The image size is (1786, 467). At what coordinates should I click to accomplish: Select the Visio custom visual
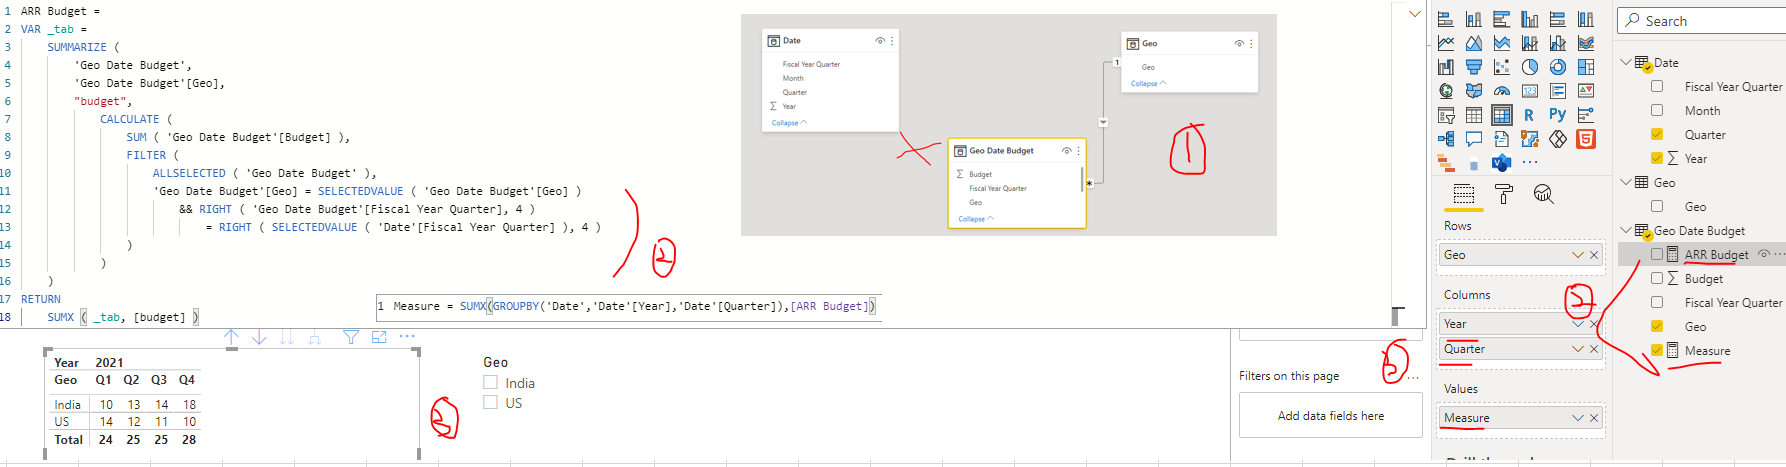pos(1502,163)
